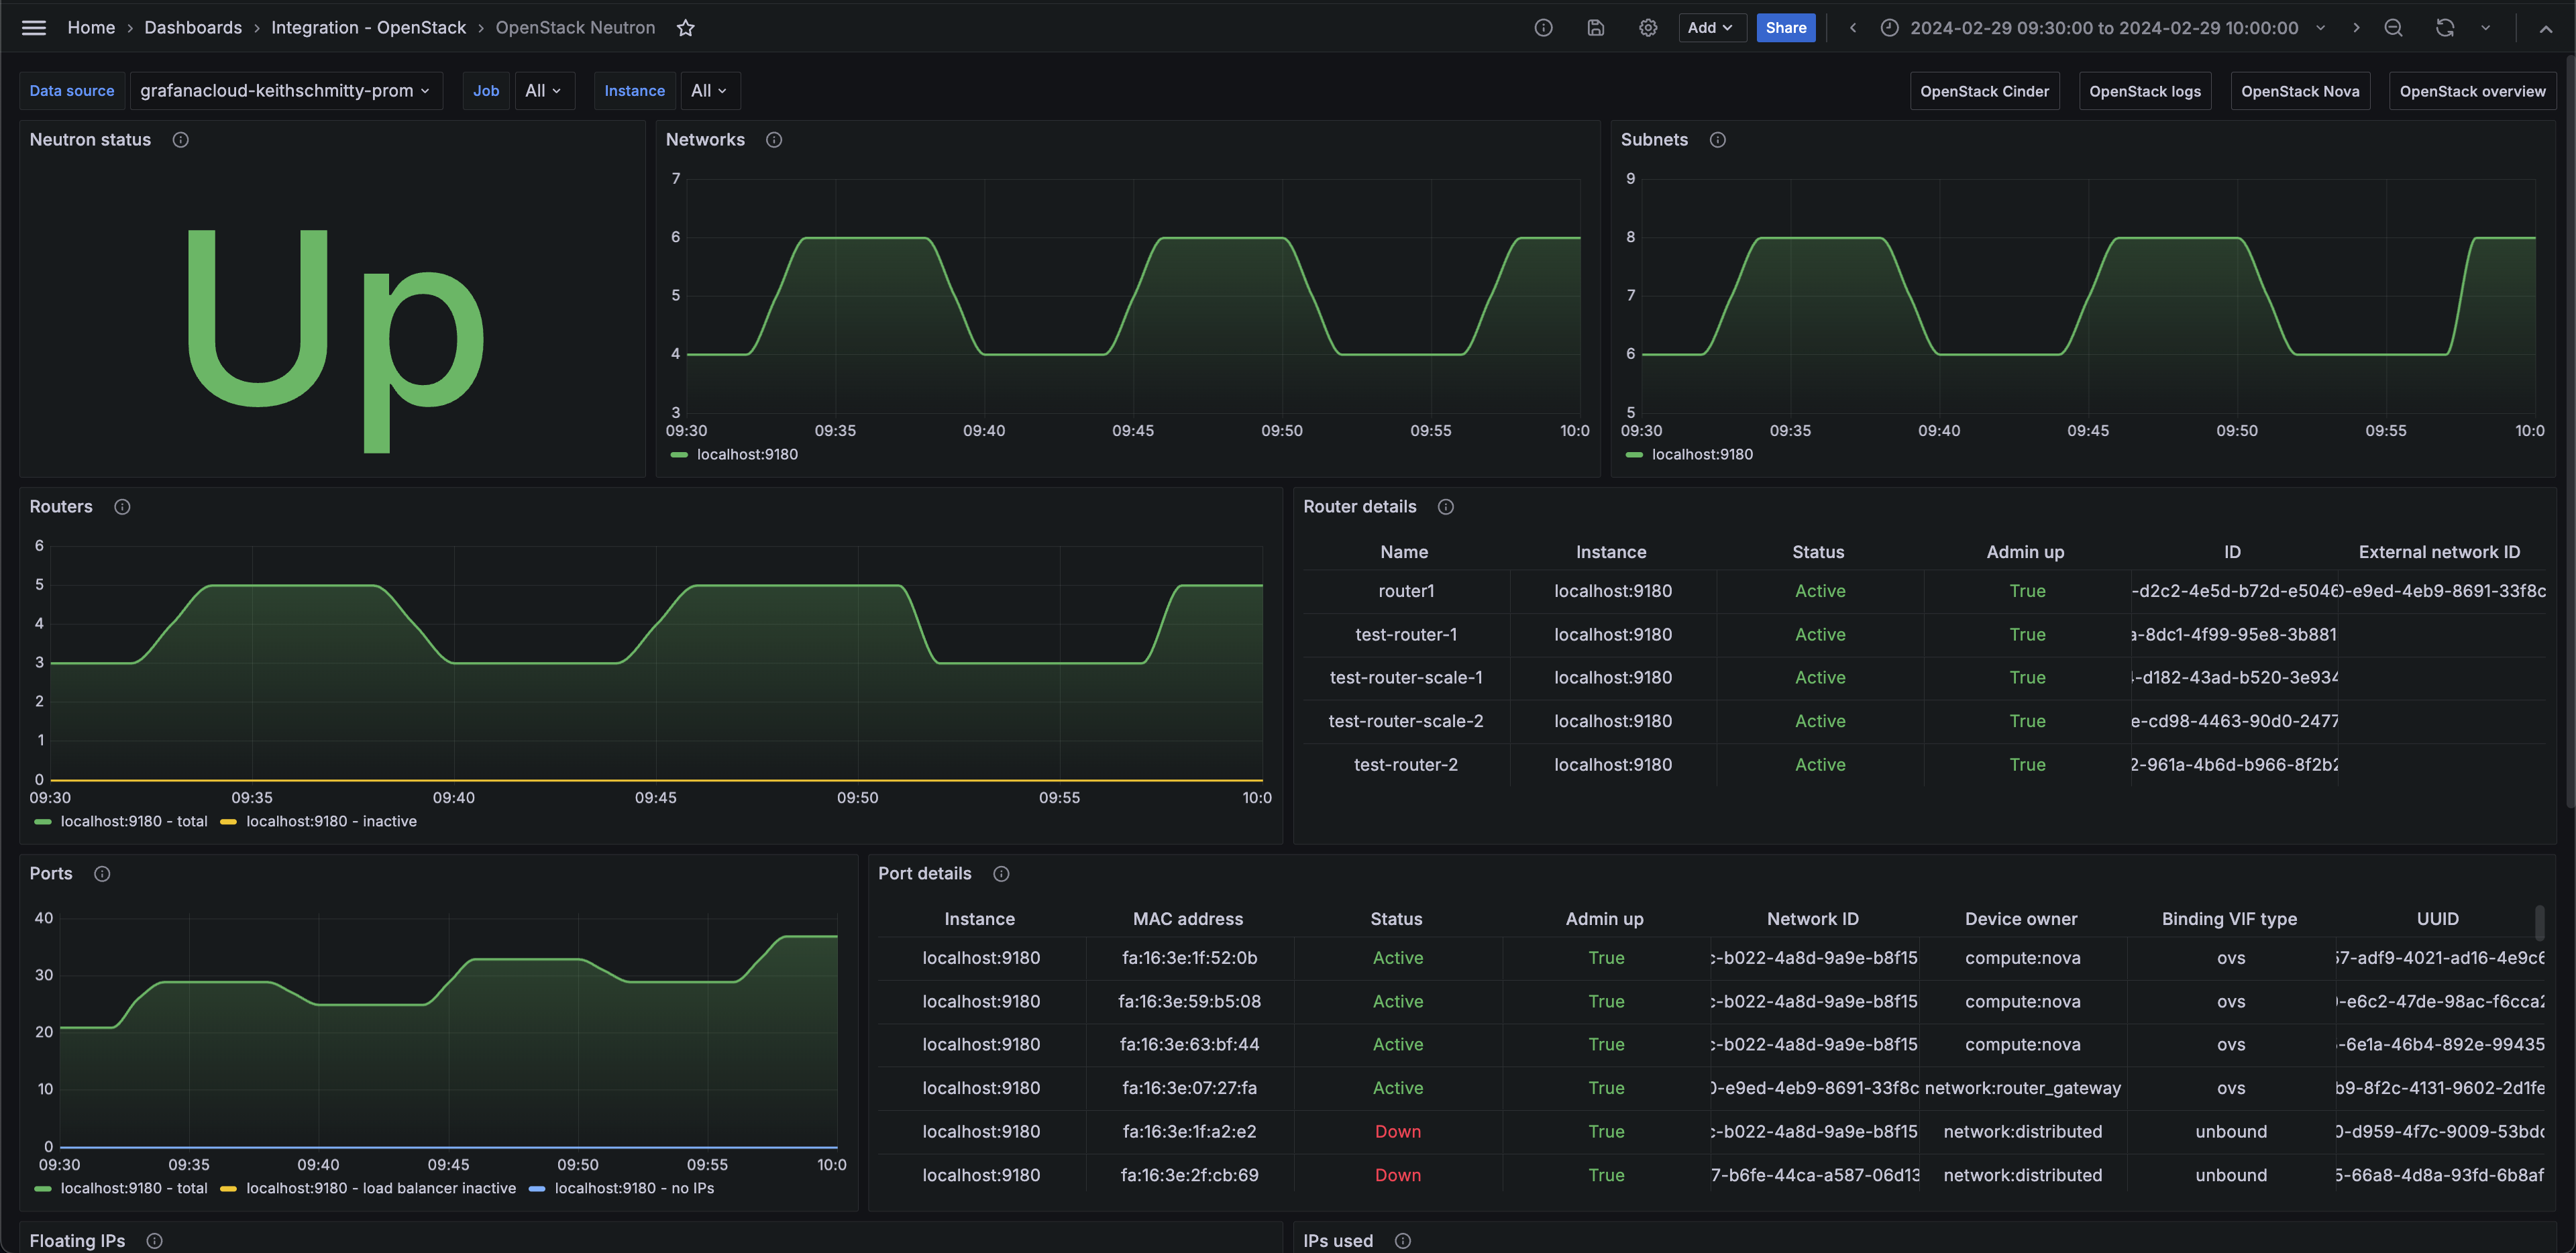Refresh the dashboard
The width and height of the screenshot is (2576, 1253).
pyautogui.click(x=2444, y=28)
